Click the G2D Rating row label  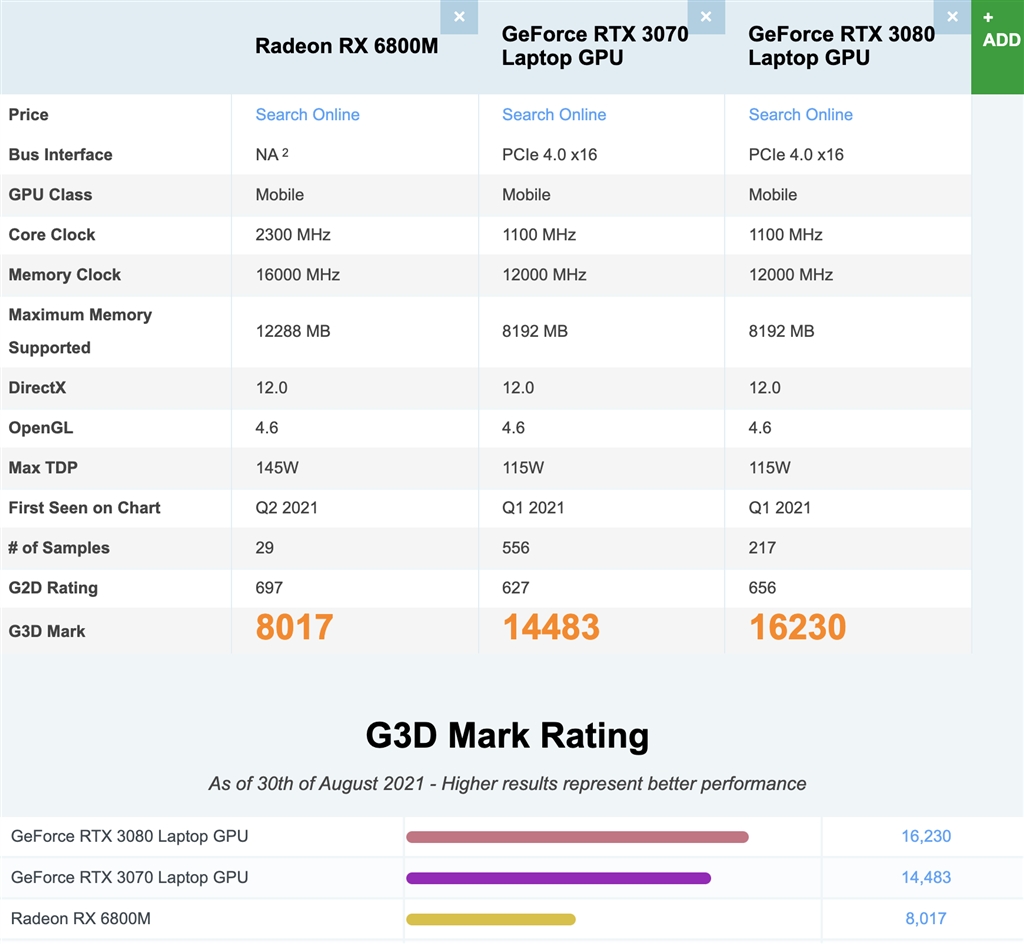point(53,588)
